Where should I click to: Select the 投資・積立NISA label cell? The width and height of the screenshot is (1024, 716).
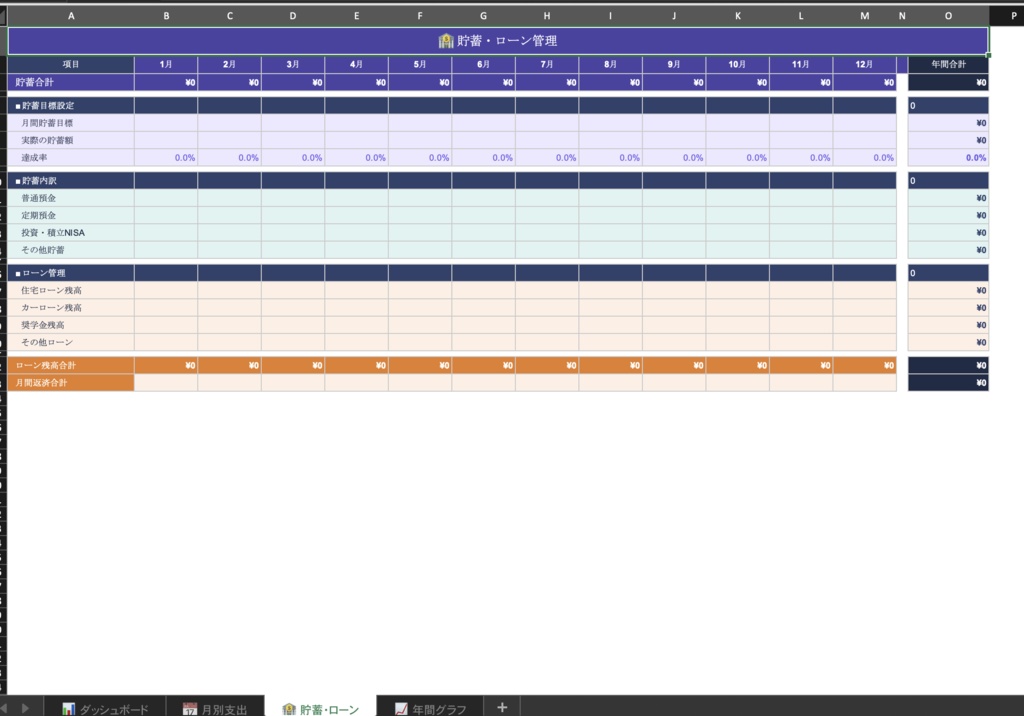71,233
